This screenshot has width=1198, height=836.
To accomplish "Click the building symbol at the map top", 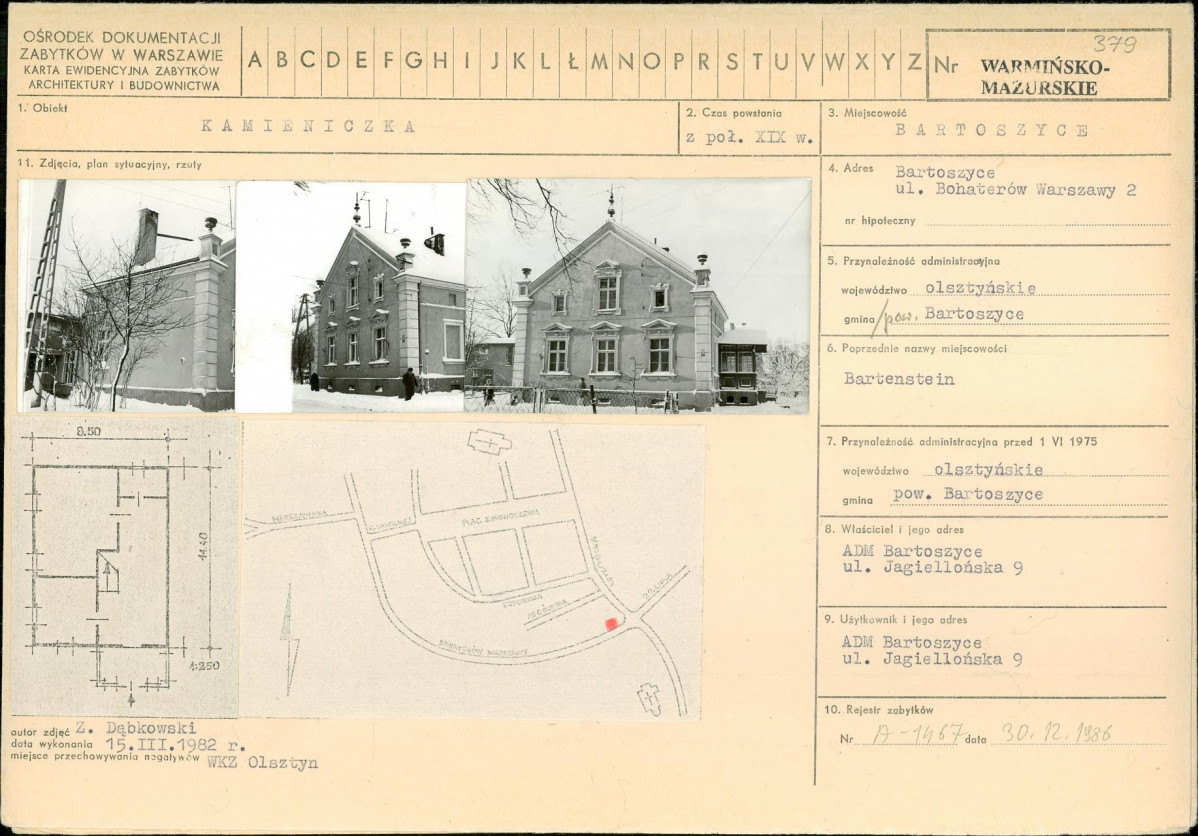I will click(490, 441).
